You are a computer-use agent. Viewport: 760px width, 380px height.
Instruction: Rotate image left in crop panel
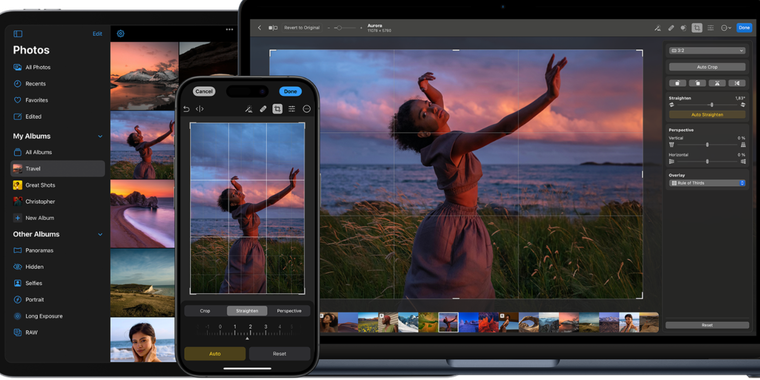[x=678, y=83]
